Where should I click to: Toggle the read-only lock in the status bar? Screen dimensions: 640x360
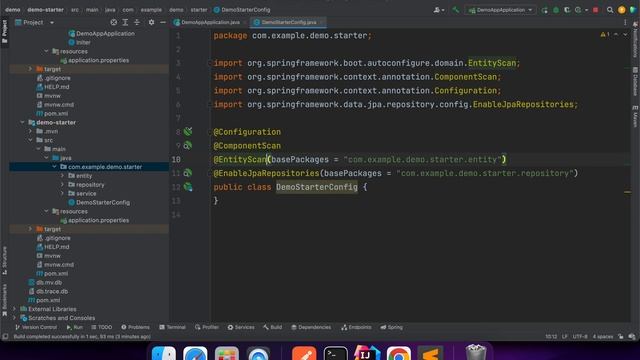[x=620, y=337]
